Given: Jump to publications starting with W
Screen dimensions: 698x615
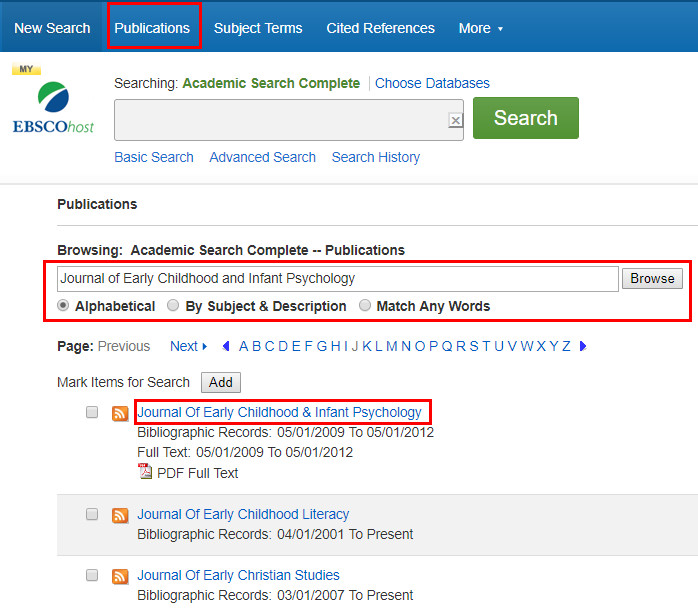Looking at the screenshot, I should [527, 346].
